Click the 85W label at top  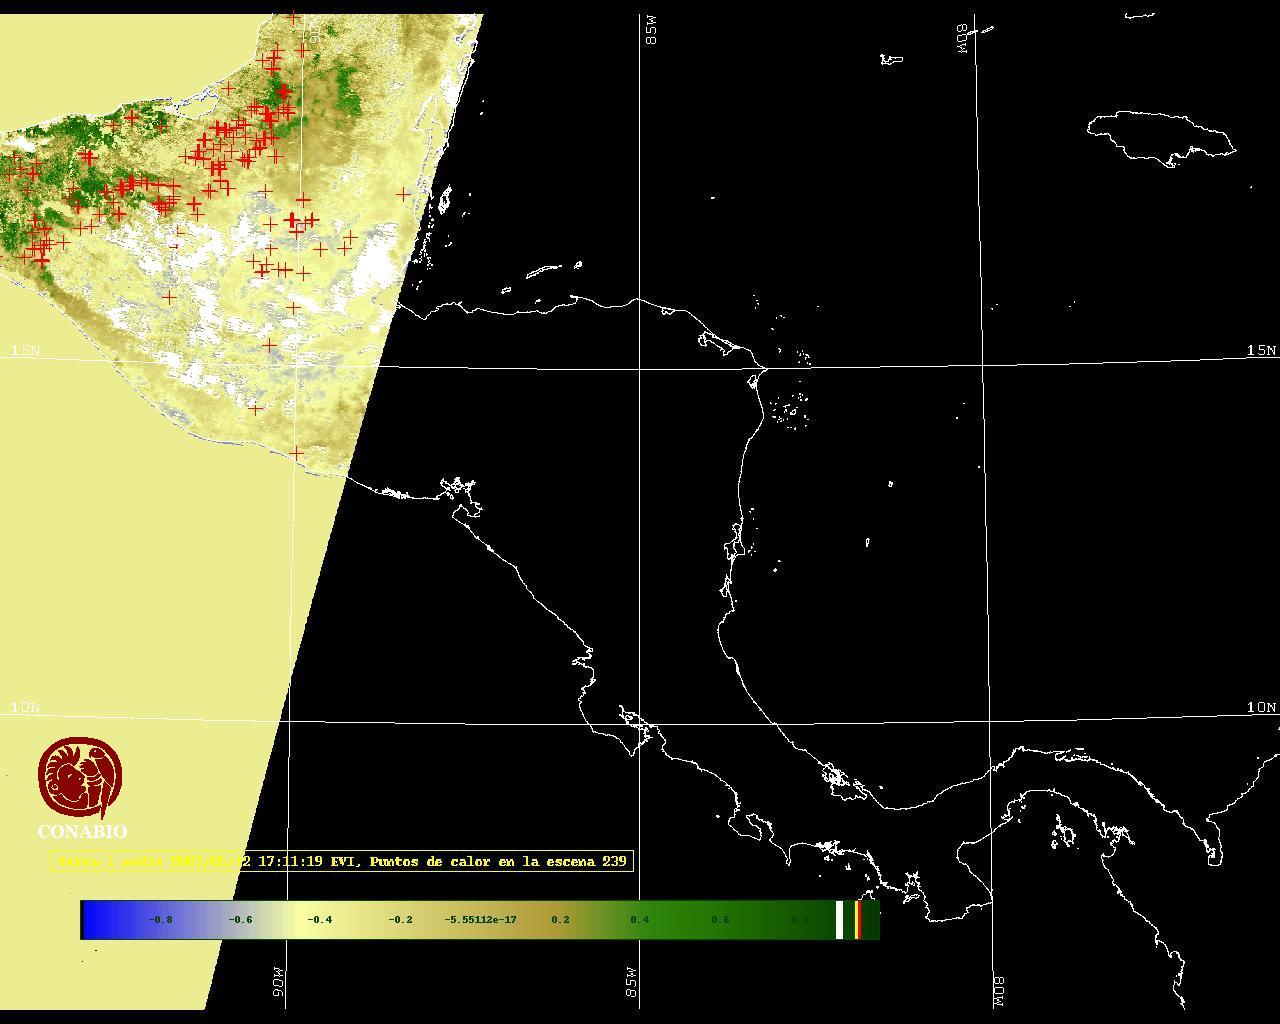tap(652, 31)
